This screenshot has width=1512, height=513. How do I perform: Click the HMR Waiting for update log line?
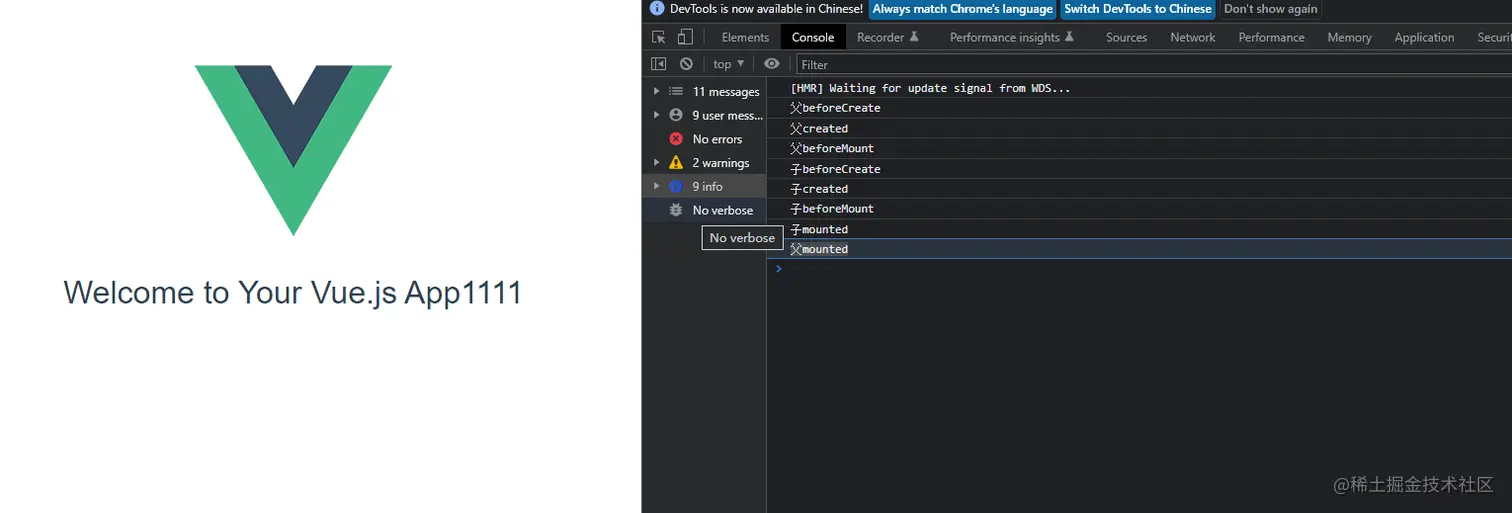1139,88
